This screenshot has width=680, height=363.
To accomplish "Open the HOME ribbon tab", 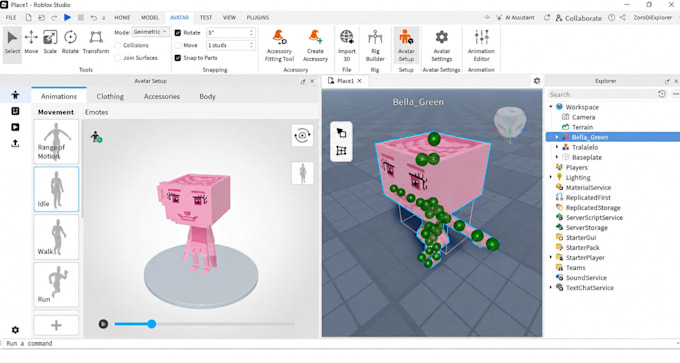I will [x=122, y=18].
